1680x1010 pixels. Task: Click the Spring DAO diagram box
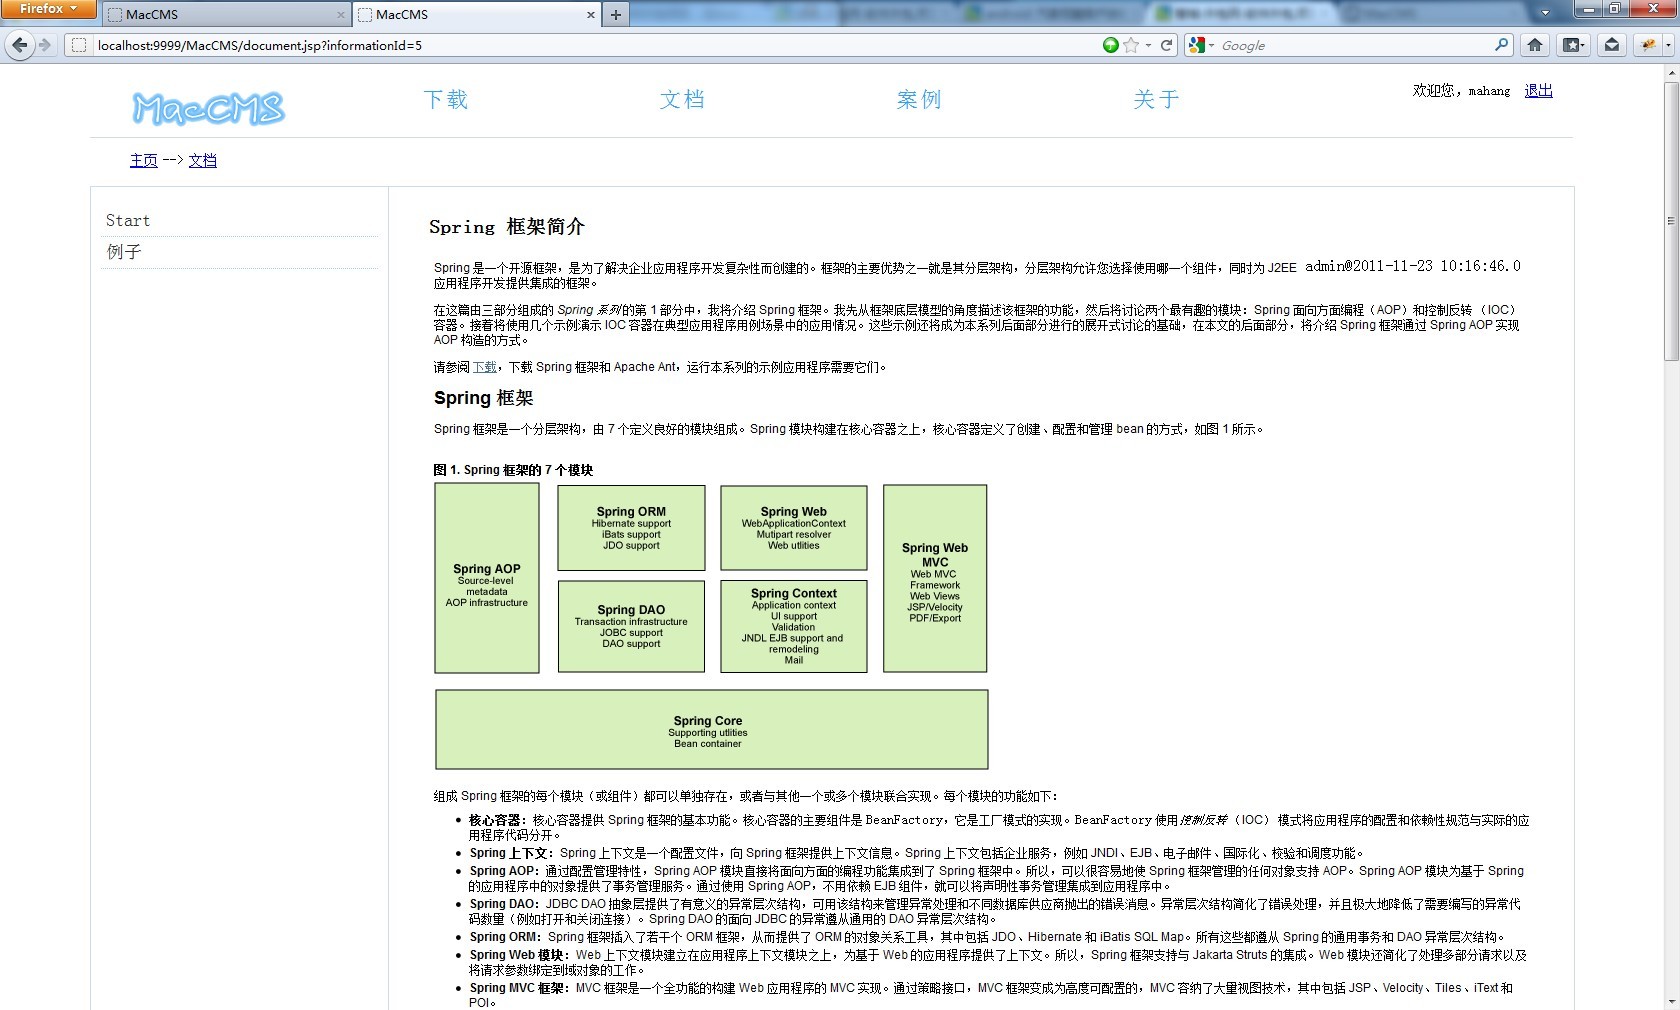(x=631, y=626)
